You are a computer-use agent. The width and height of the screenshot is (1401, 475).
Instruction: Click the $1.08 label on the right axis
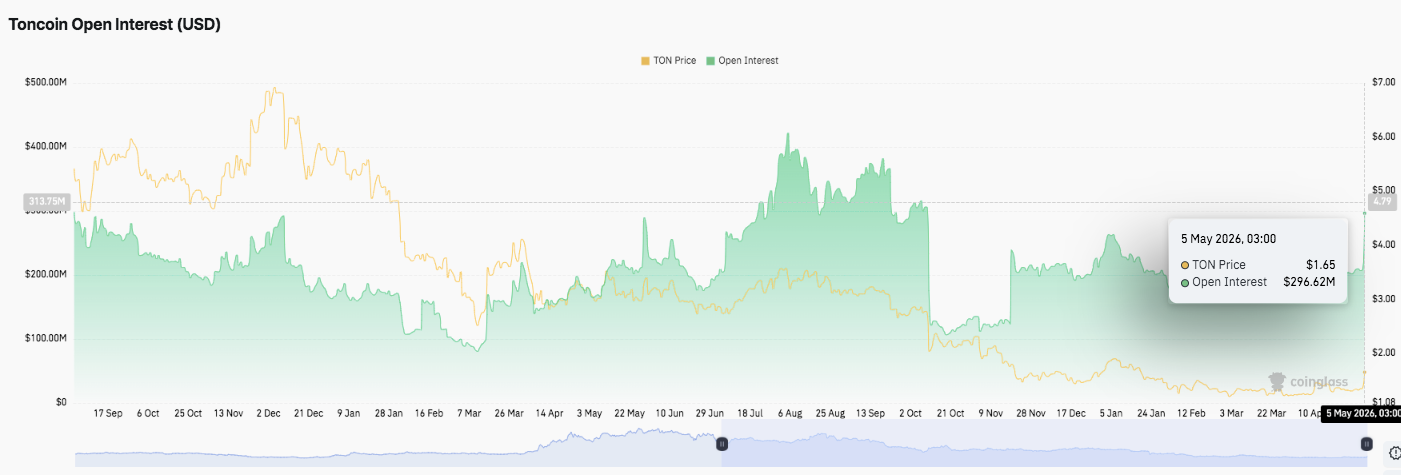1385,402
